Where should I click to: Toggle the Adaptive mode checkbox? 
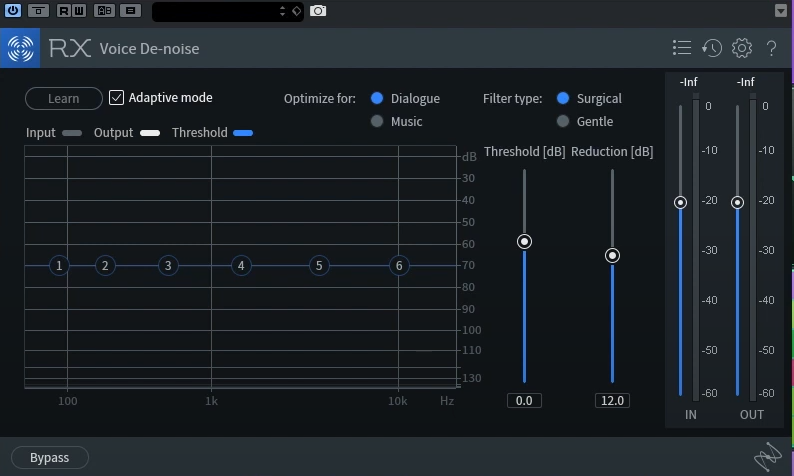point(116,98)
